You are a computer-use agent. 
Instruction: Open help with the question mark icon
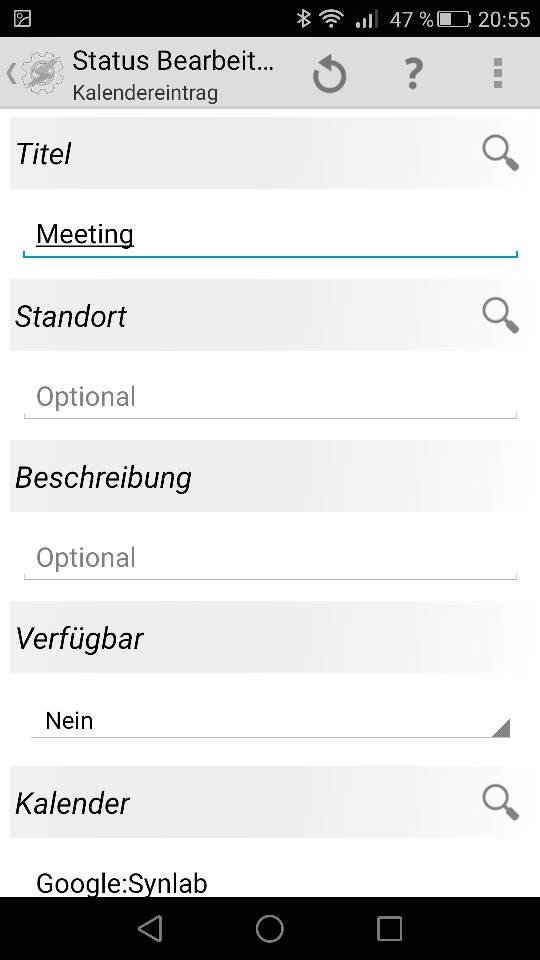[x=414, y=73]
